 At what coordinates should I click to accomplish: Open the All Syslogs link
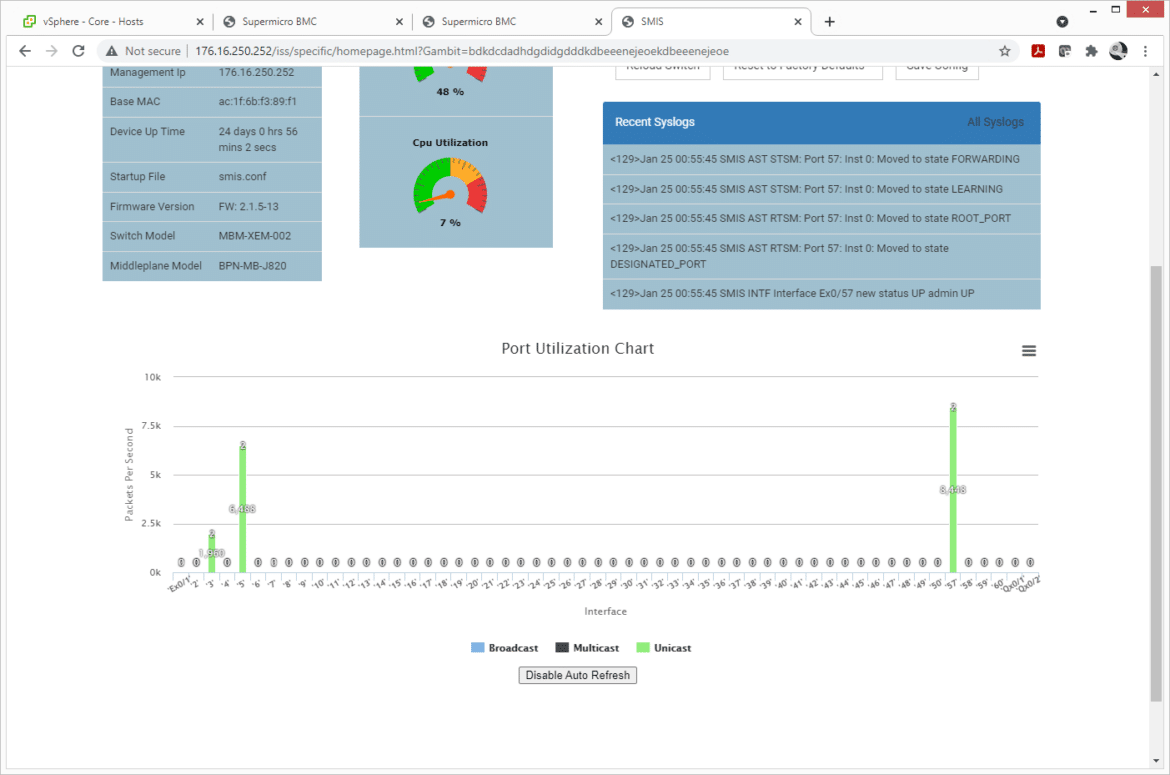995,122
